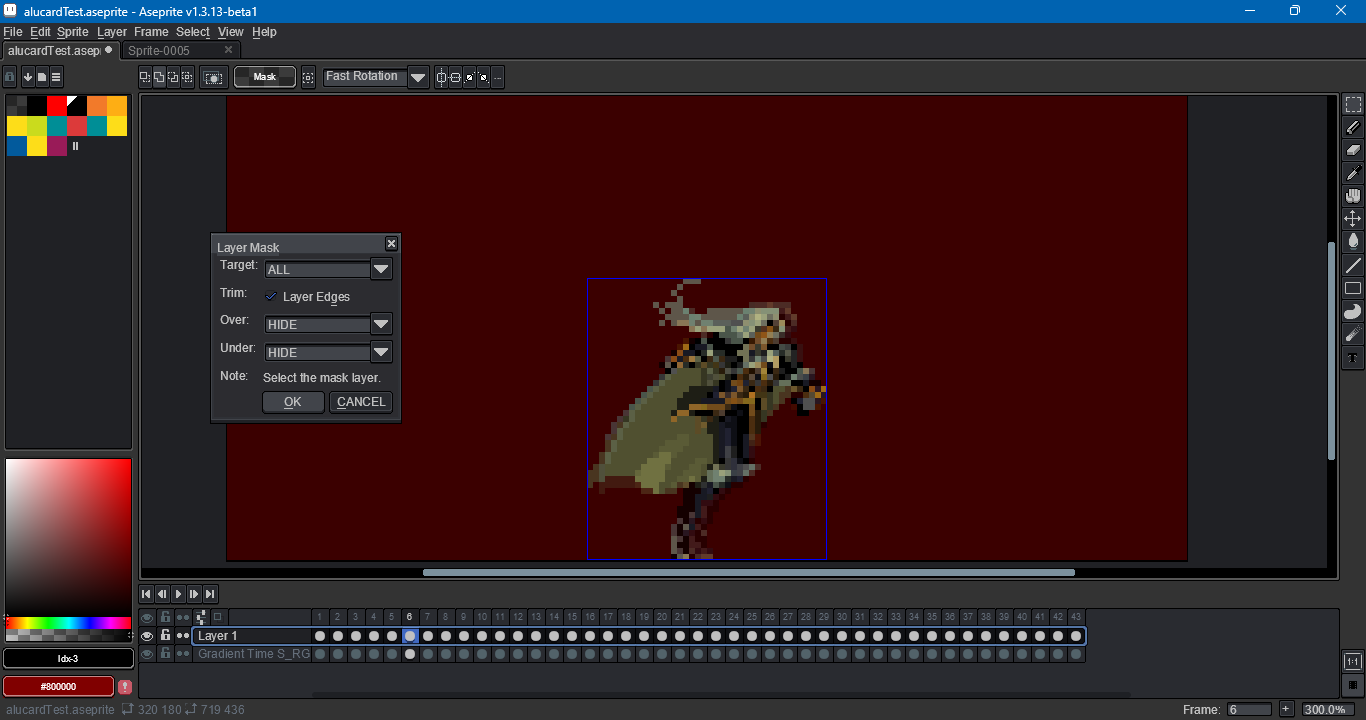1366x720 pixels.
Task: Pick the orange palette swatch
Action: click(97, 106)
